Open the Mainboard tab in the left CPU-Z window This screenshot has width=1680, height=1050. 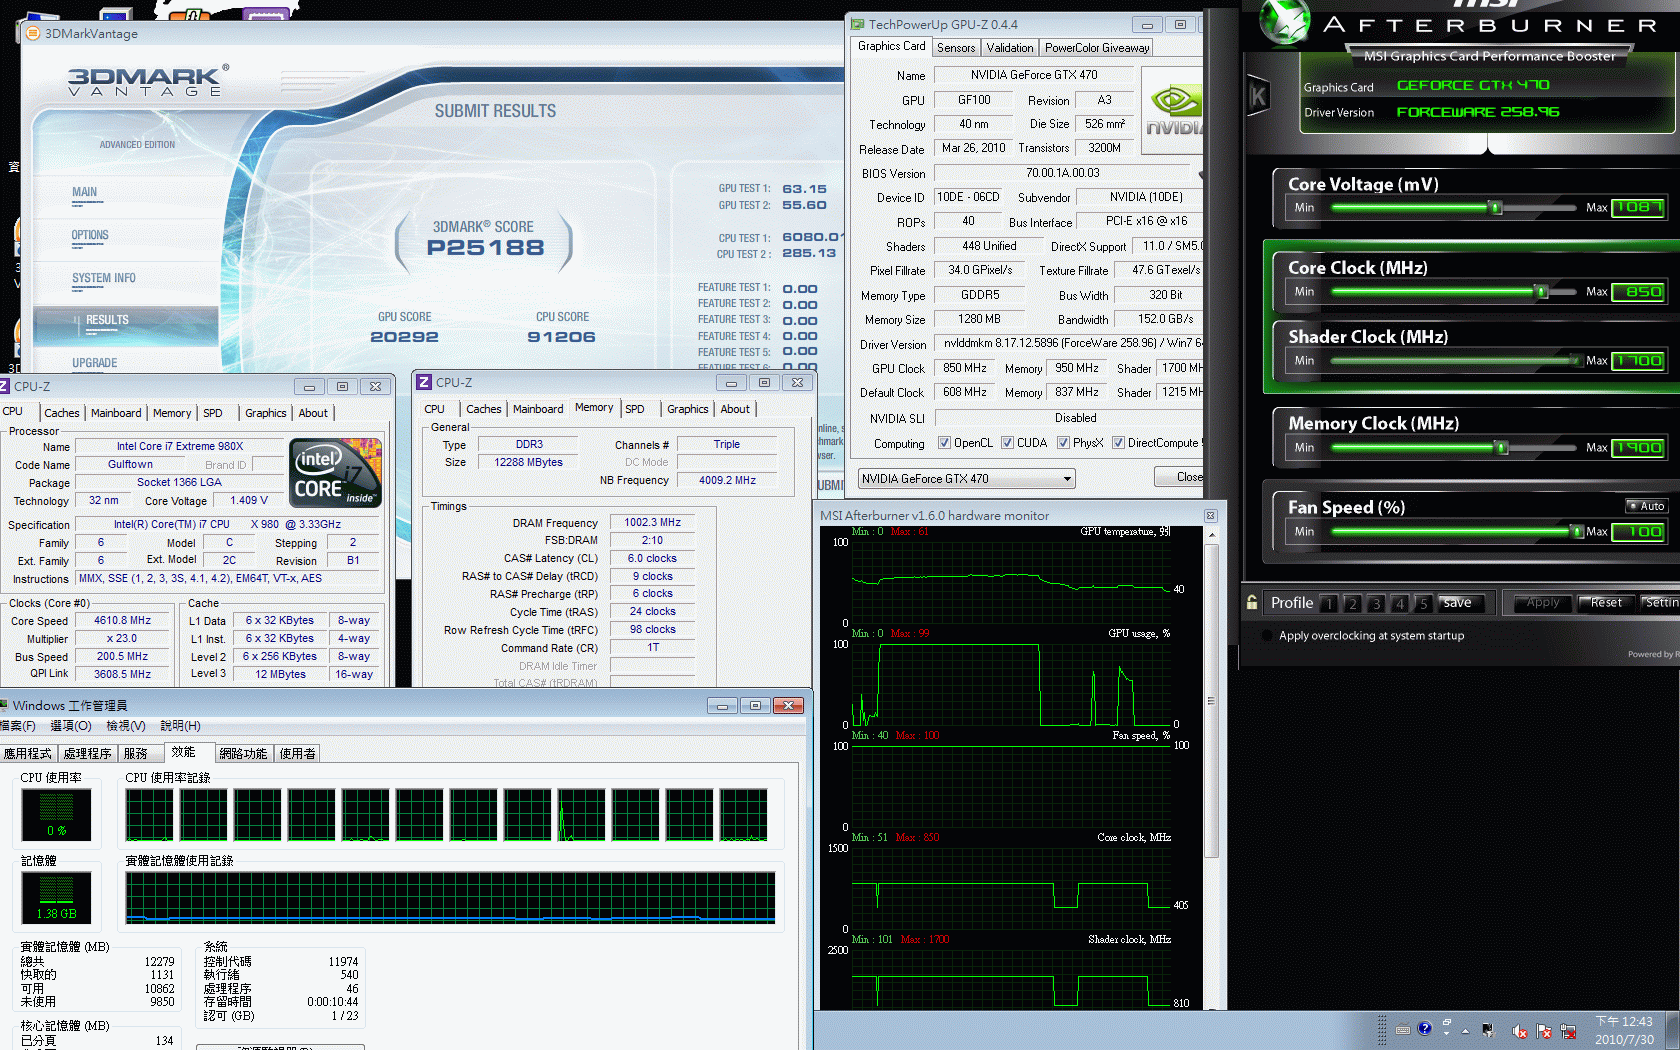tap(116, 413)
